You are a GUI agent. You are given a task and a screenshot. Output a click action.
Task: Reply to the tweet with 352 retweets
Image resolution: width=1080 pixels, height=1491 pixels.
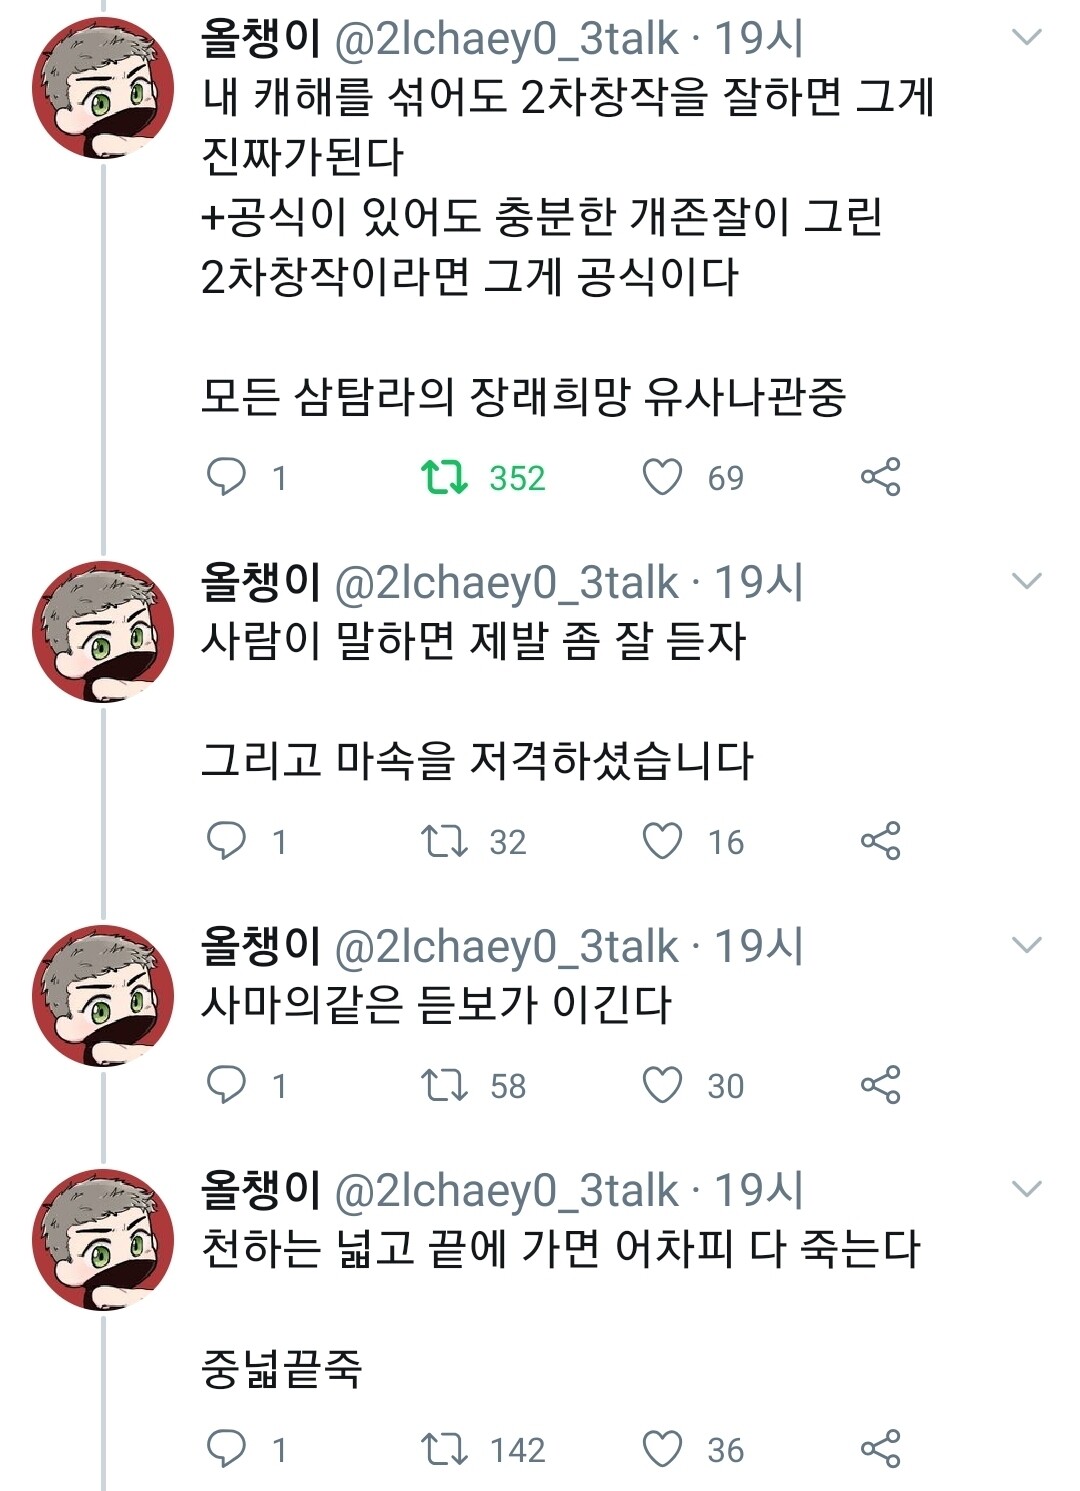tap(226, 477)
